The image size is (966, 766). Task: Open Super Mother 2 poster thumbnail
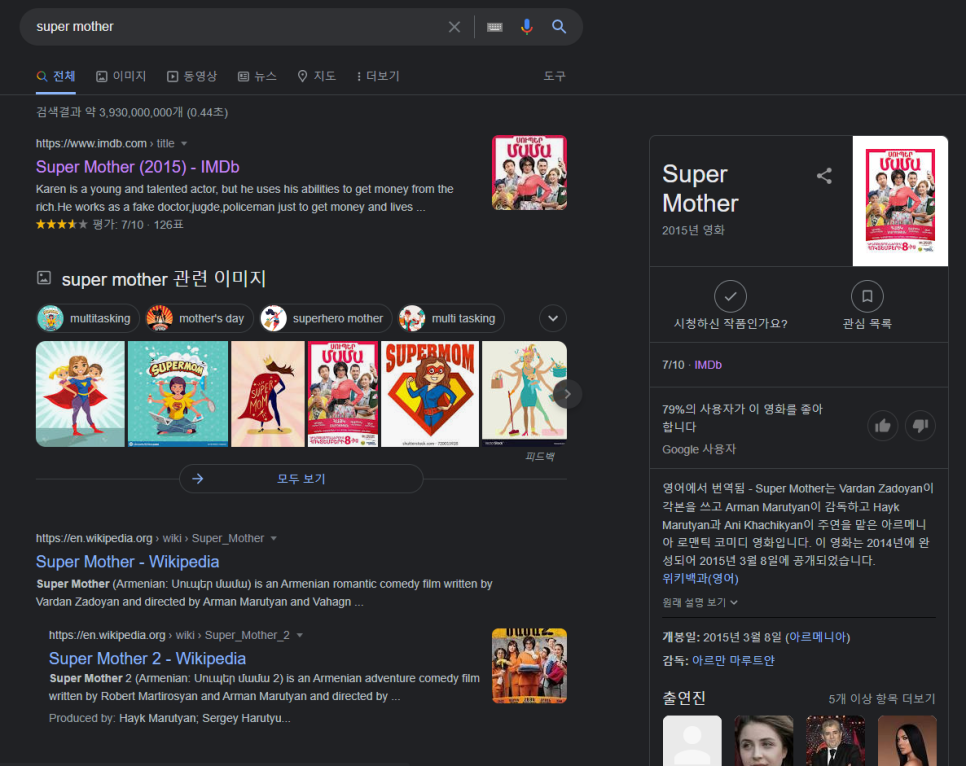click(x=529, y=666)
